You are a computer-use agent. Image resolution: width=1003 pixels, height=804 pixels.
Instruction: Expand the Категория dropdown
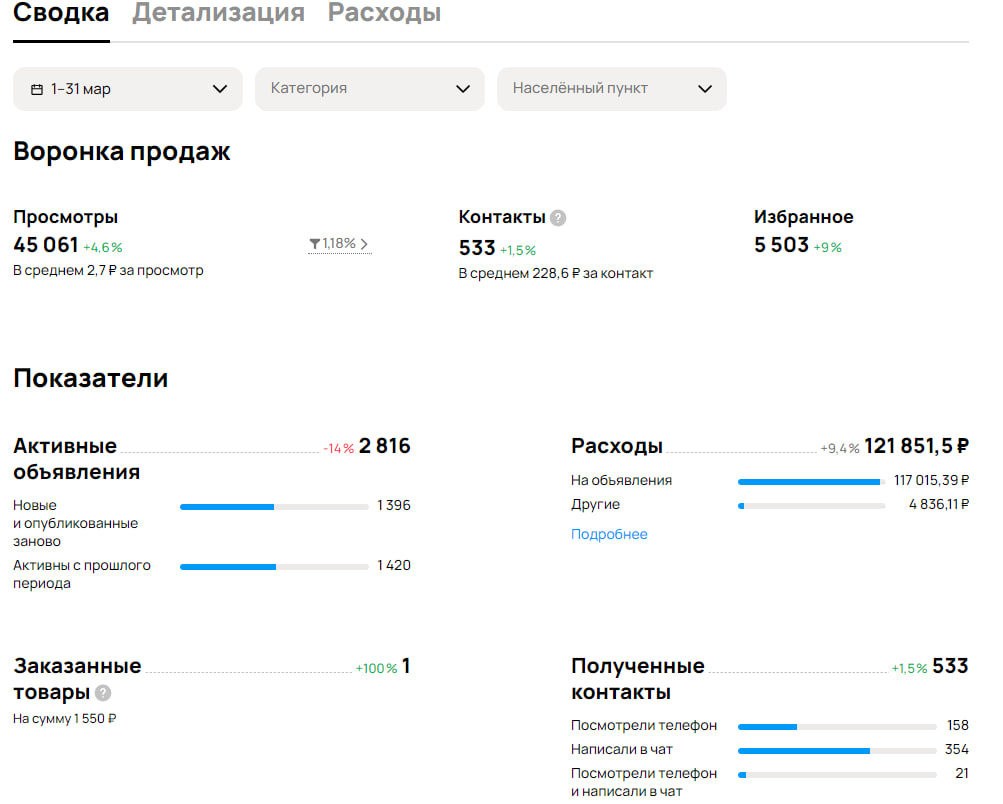pos(369,88)
